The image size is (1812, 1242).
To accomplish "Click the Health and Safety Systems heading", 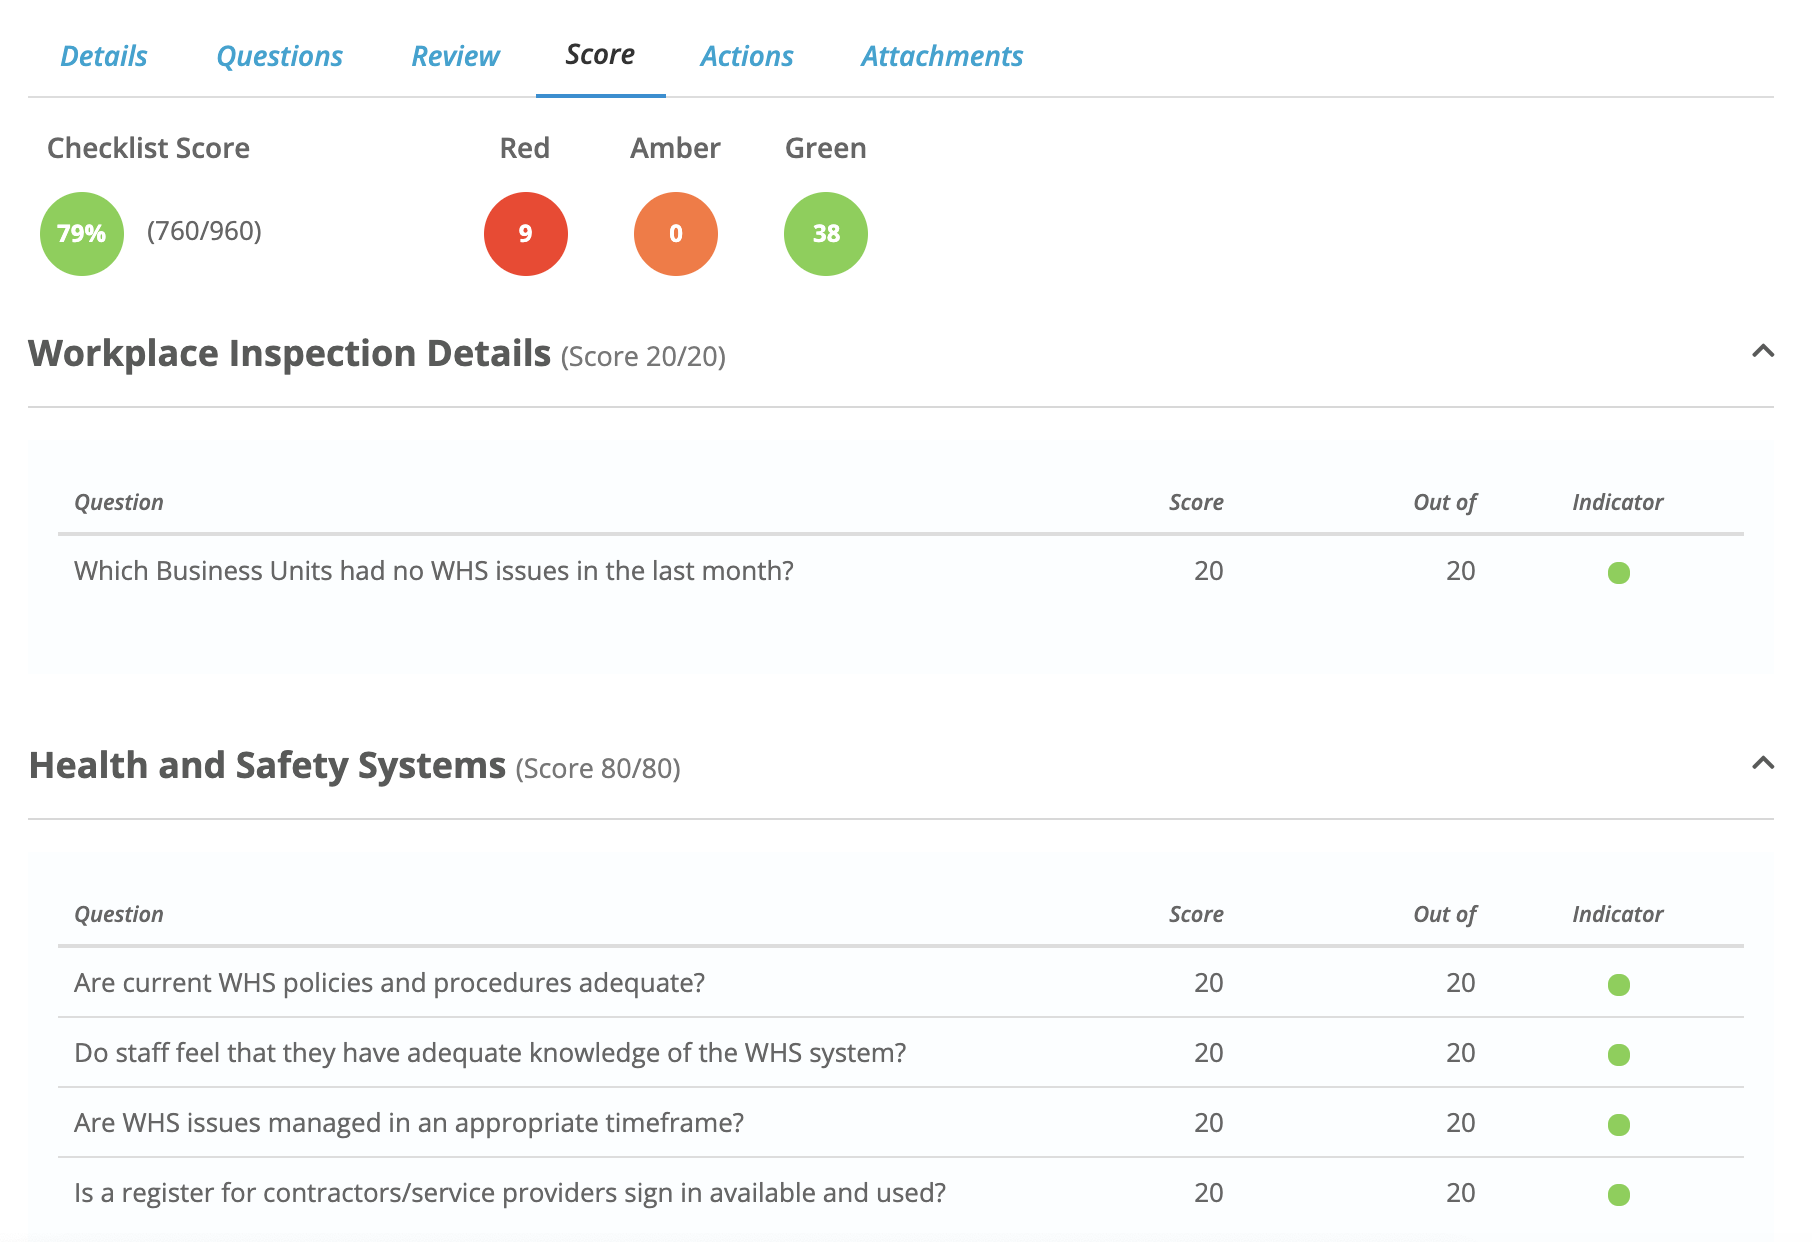I will point(266,765).
